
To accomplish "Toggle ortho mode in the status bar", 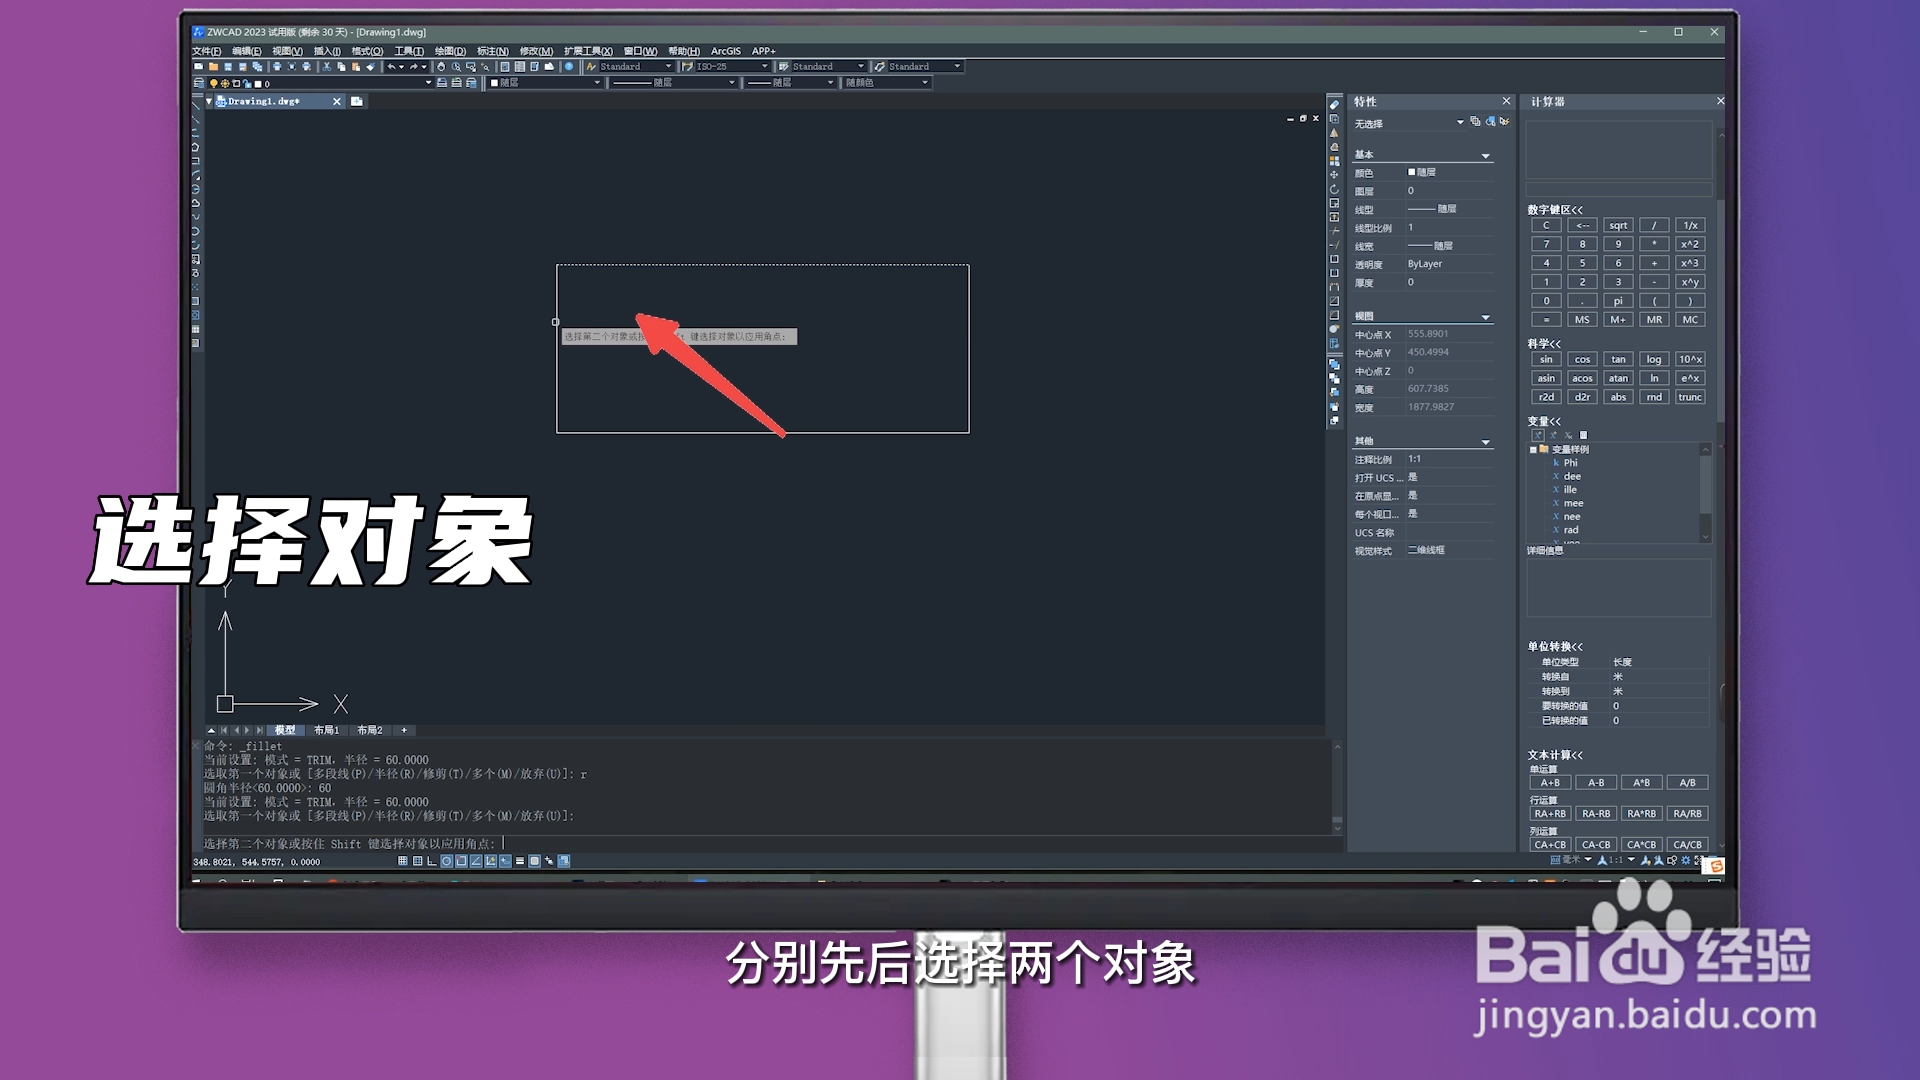I will point(432,861).
